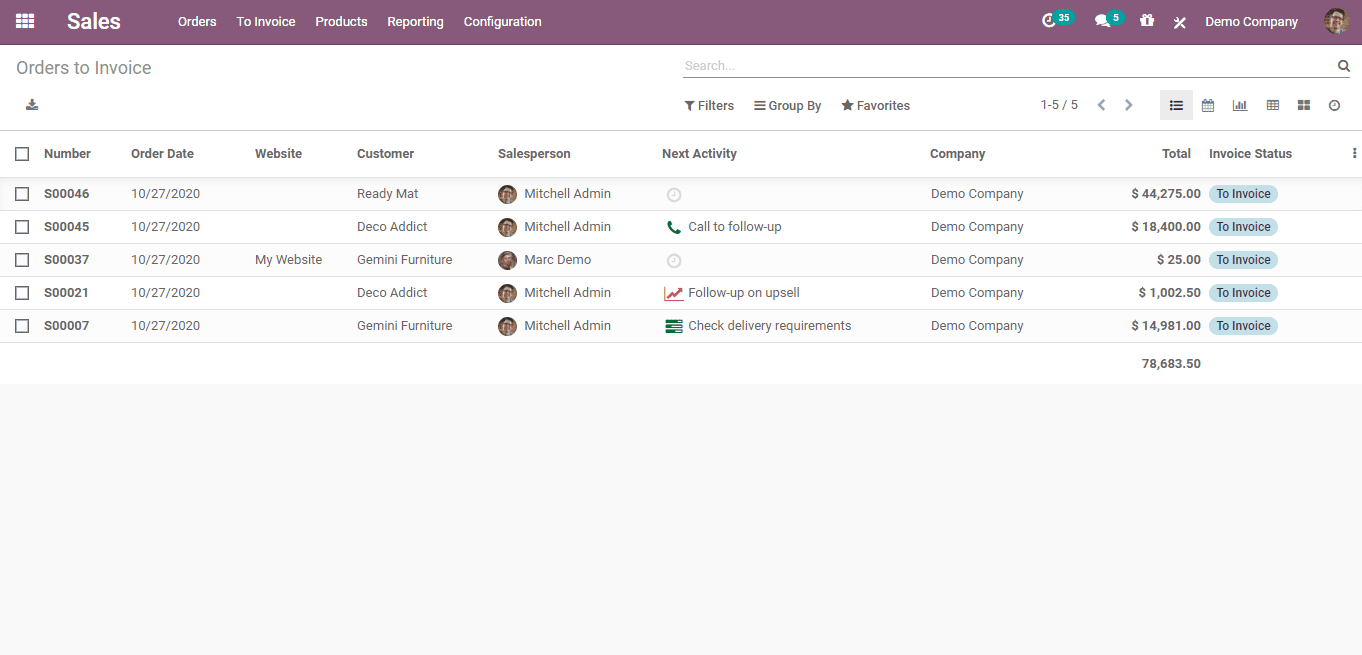The image size is (1362, 655).
Task: Open the apps grid menu icon
Action: click(25, 21)
